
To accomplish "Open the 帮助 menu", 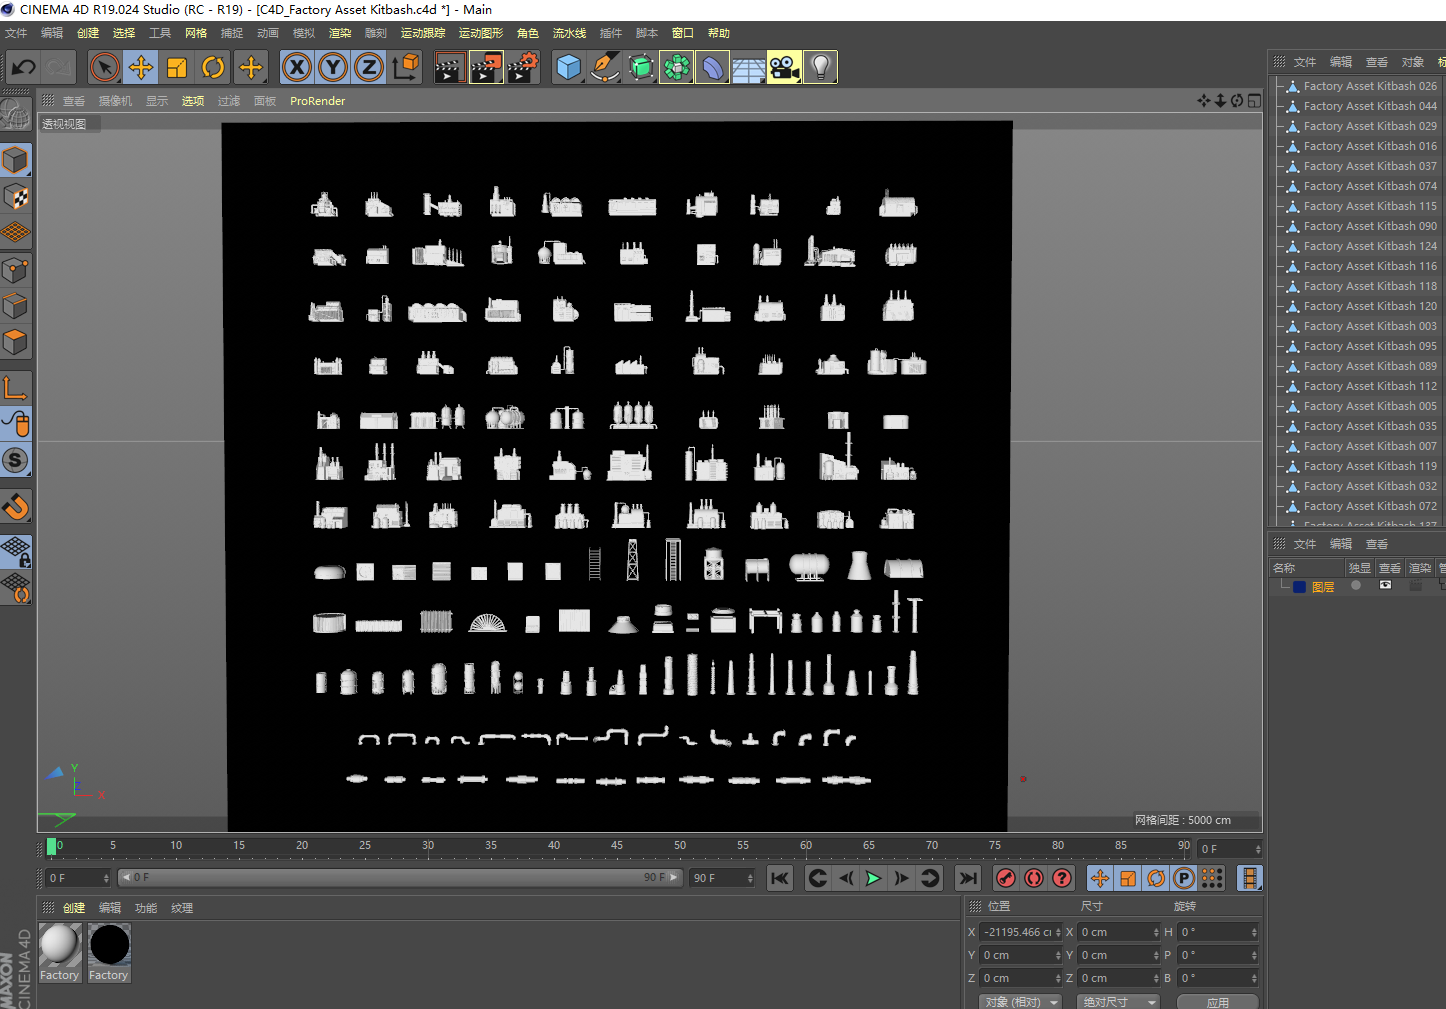I will point(719,33).
